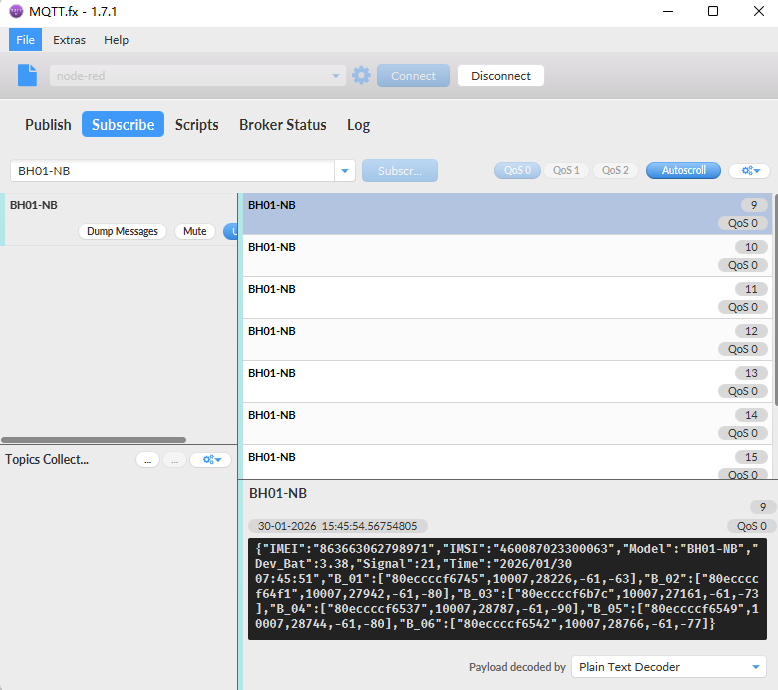Screen dimensions: 778x690
Task: Click second greyed Topics Collector ellipsis button
Action: [x=175, y=460]
